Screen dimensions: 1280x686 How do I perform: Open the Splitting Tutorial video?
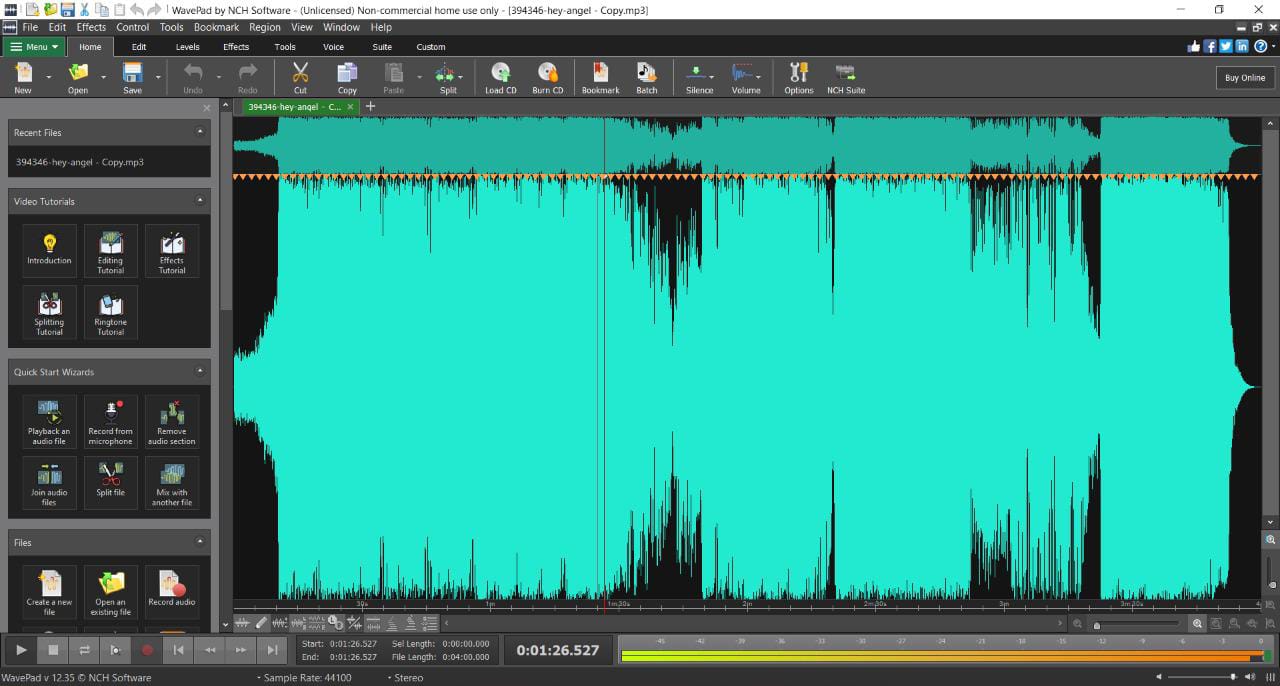pyautogui.click(x=49, y=312)
